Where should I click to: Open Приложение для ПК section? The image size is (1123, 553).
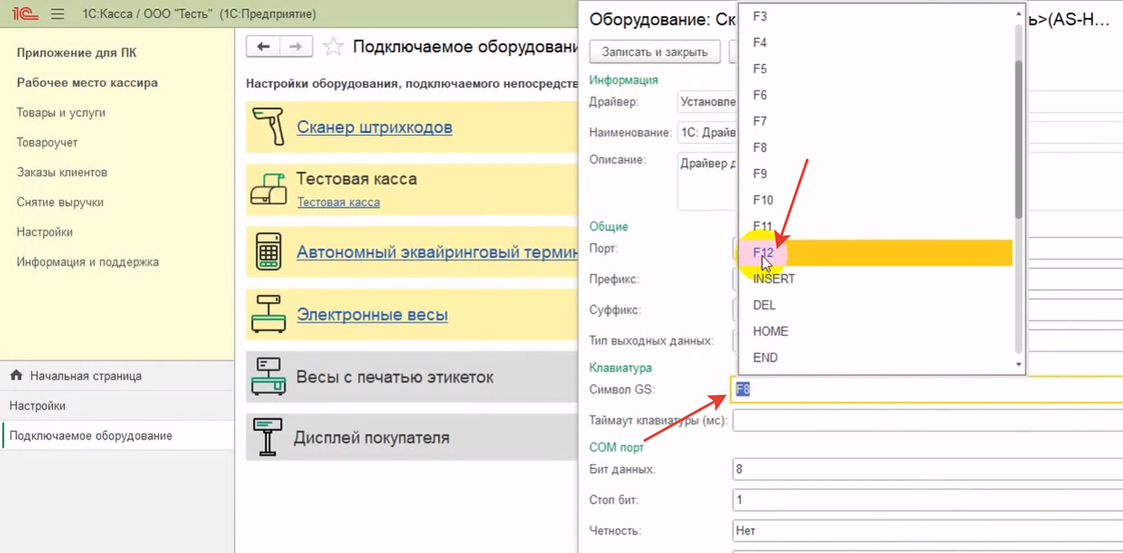point(77,52)
